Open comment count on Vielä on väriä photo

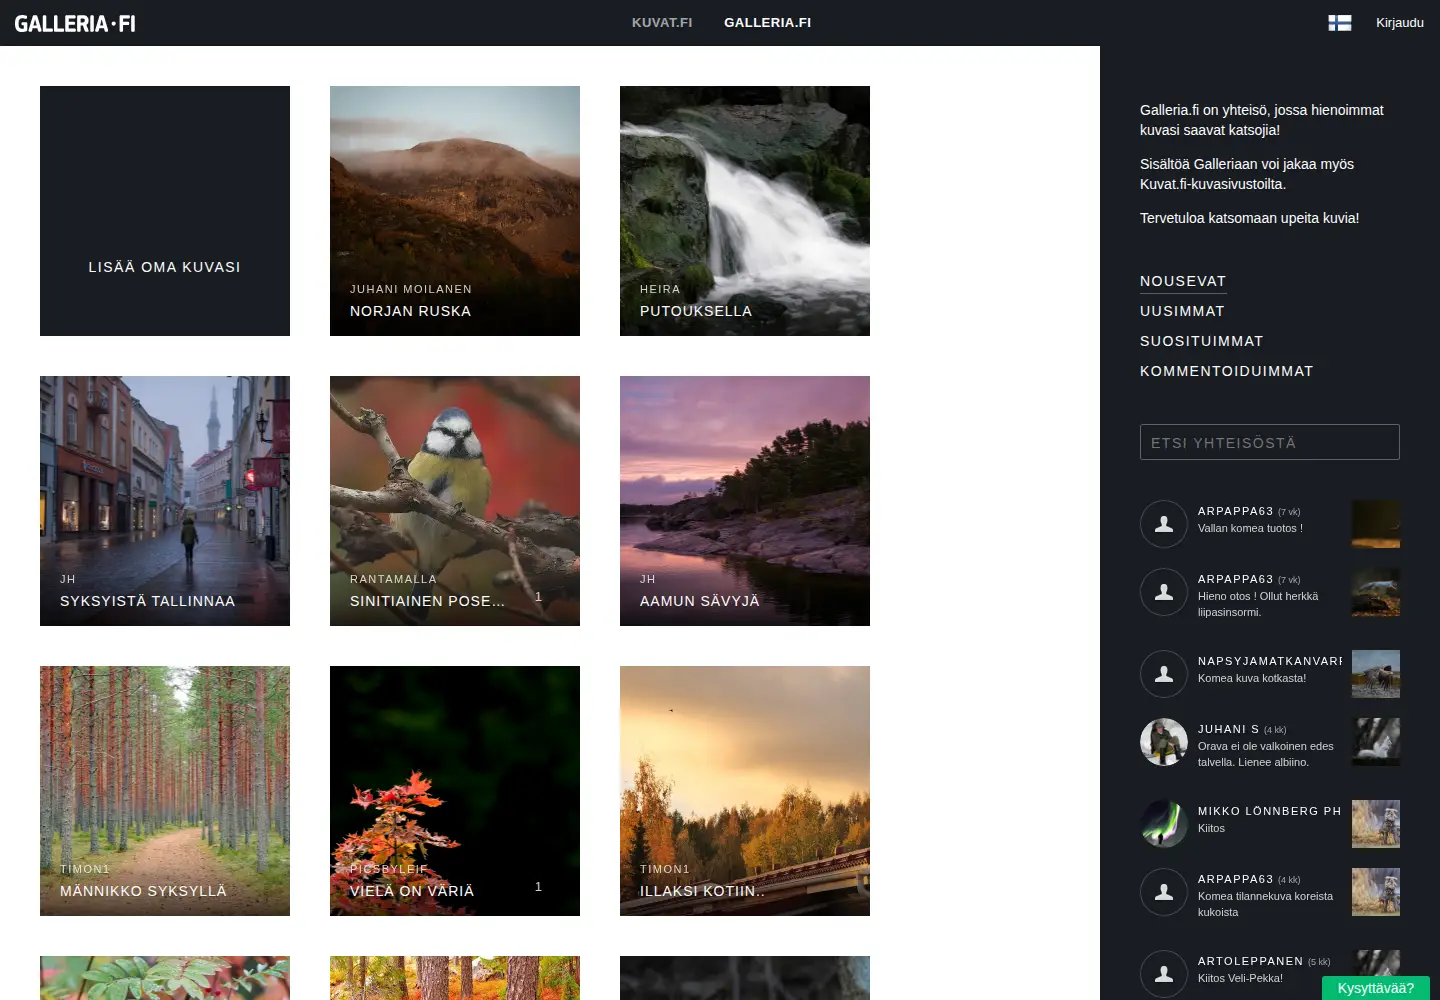pyautogui.click(x=538, y=887)
